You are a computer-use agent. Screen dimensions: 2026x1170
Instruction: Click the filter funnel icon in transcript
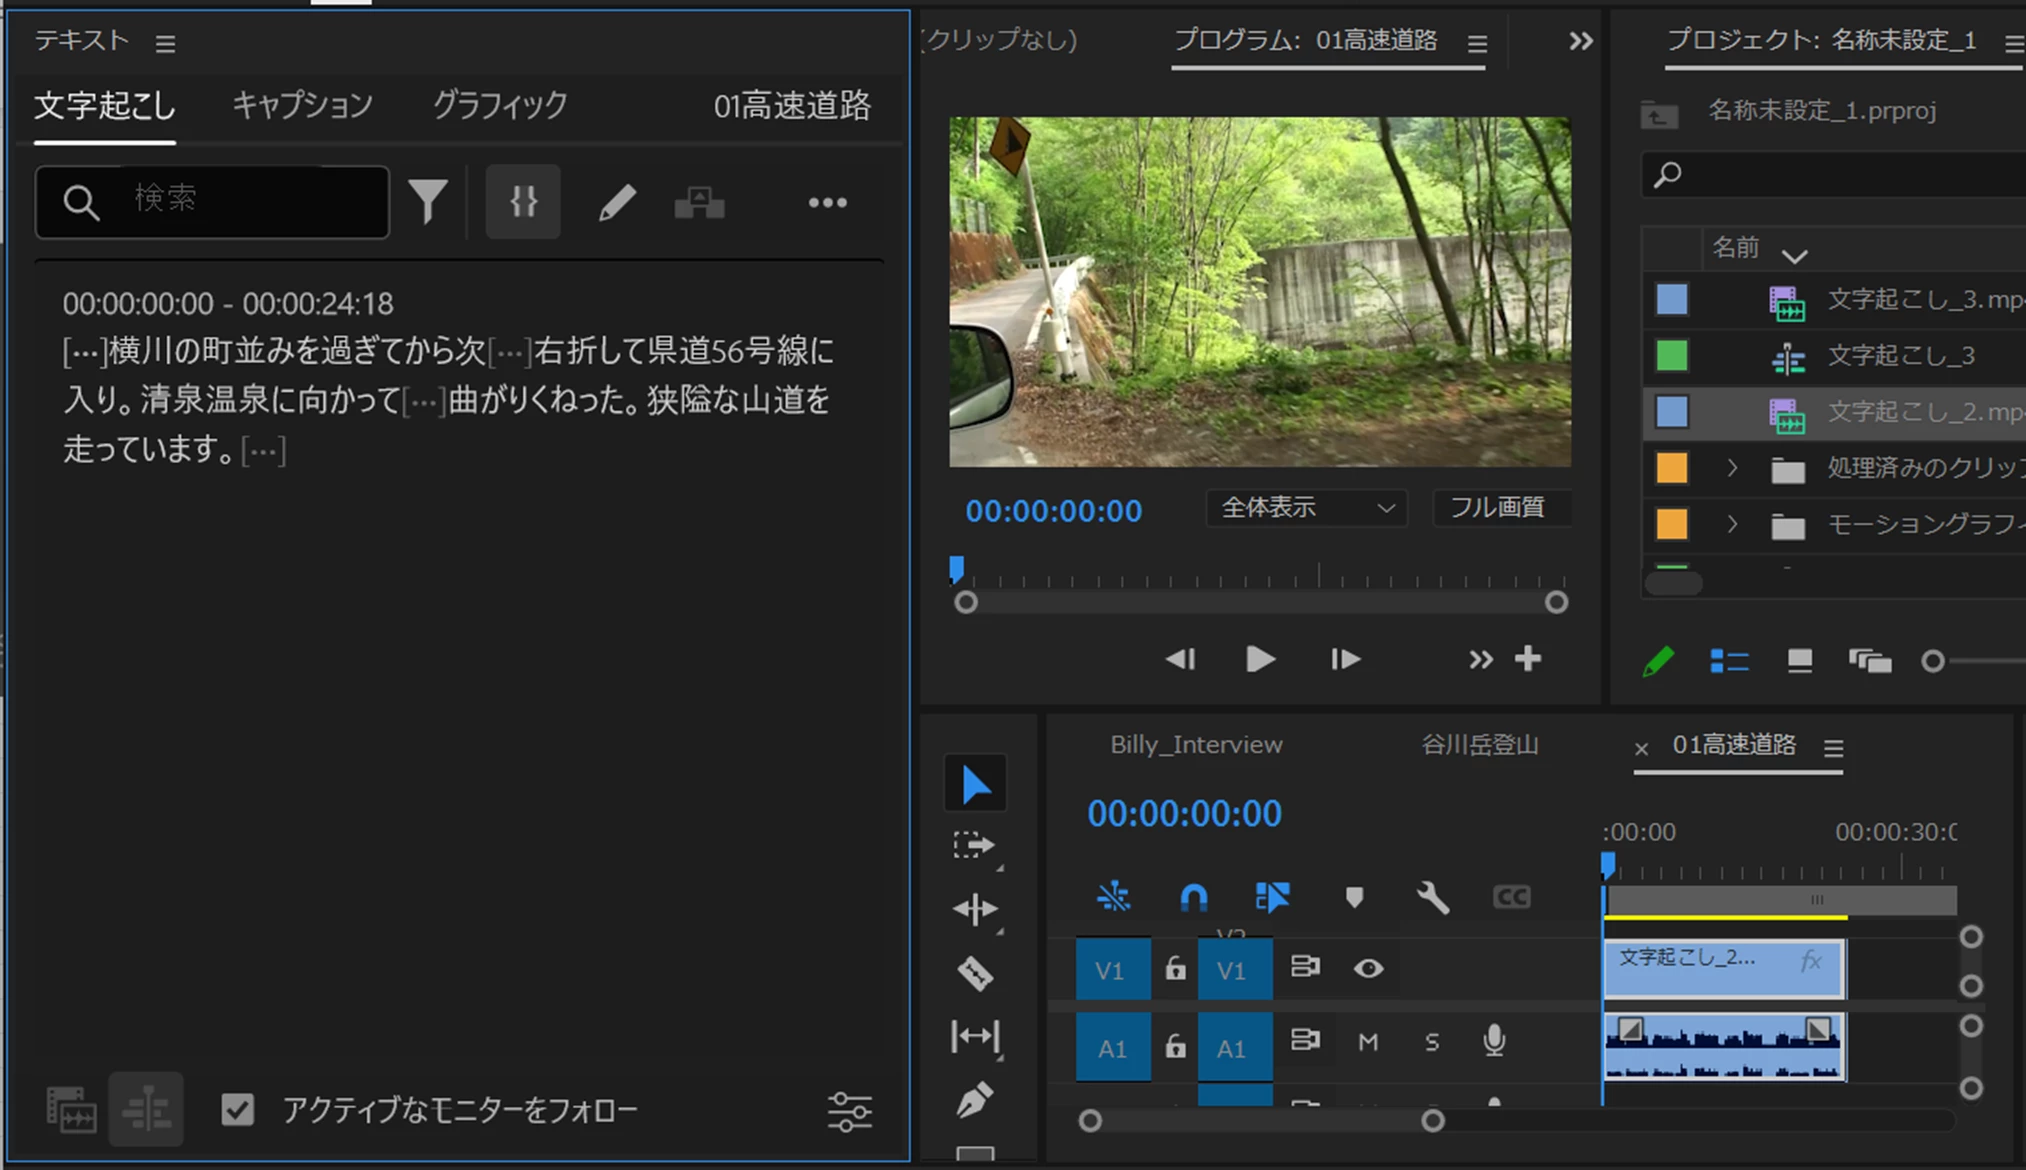428,201
